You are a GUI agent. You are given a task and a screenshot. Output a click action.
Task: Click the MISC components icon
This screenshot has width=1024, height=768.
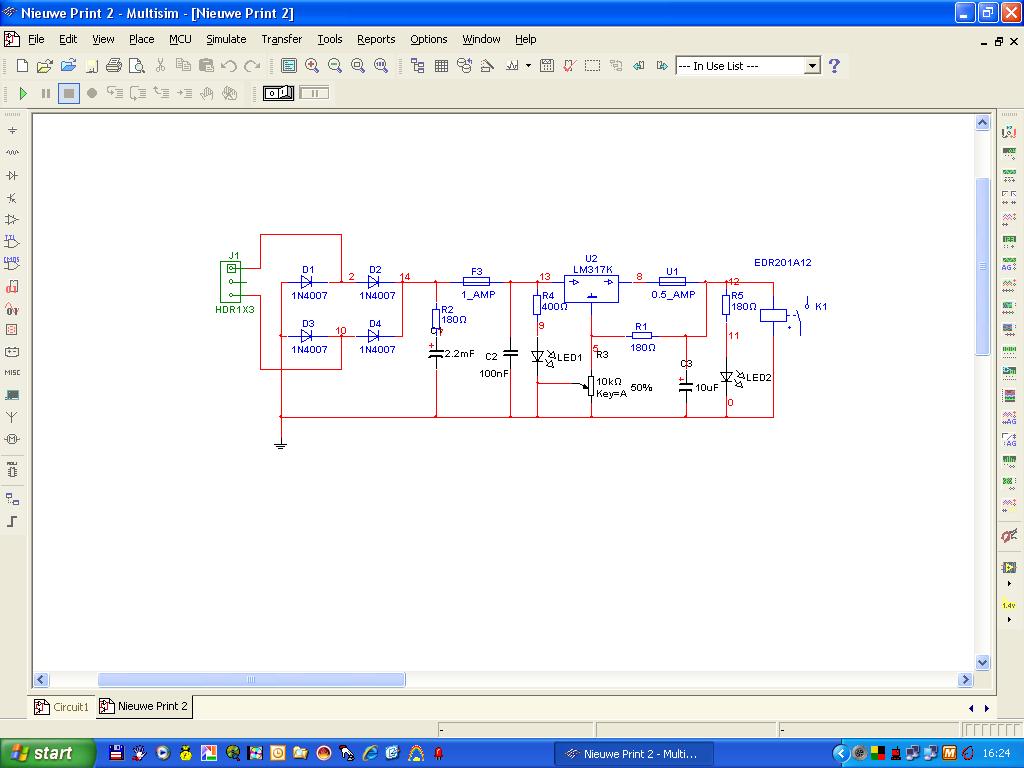(12, 373)
